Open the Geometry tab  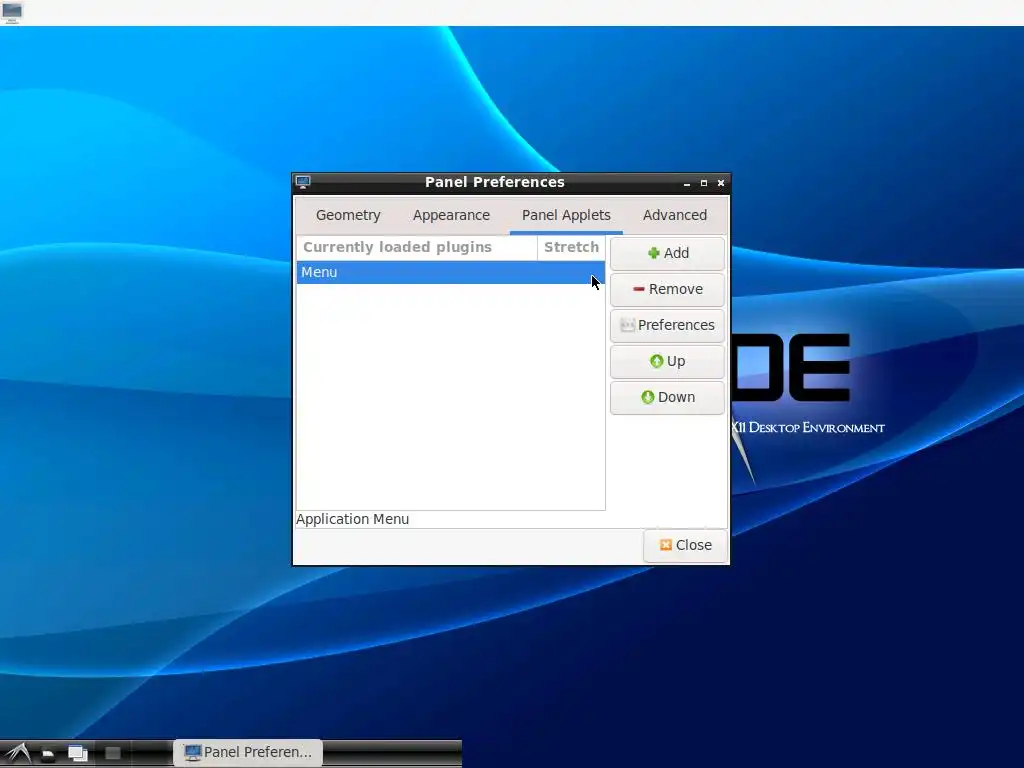[348, 215]
